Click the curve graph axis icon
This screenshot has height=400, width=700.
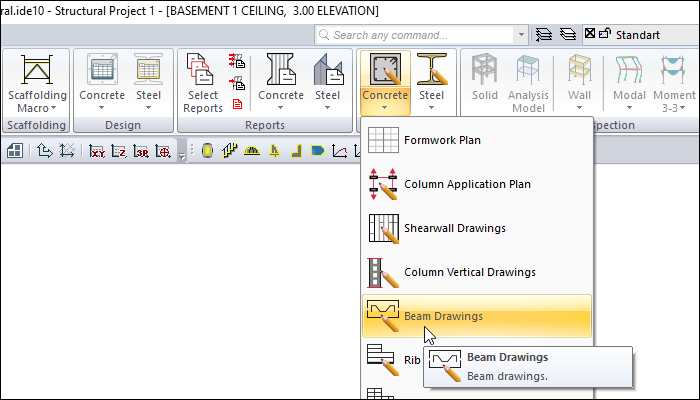click(340, 151)
